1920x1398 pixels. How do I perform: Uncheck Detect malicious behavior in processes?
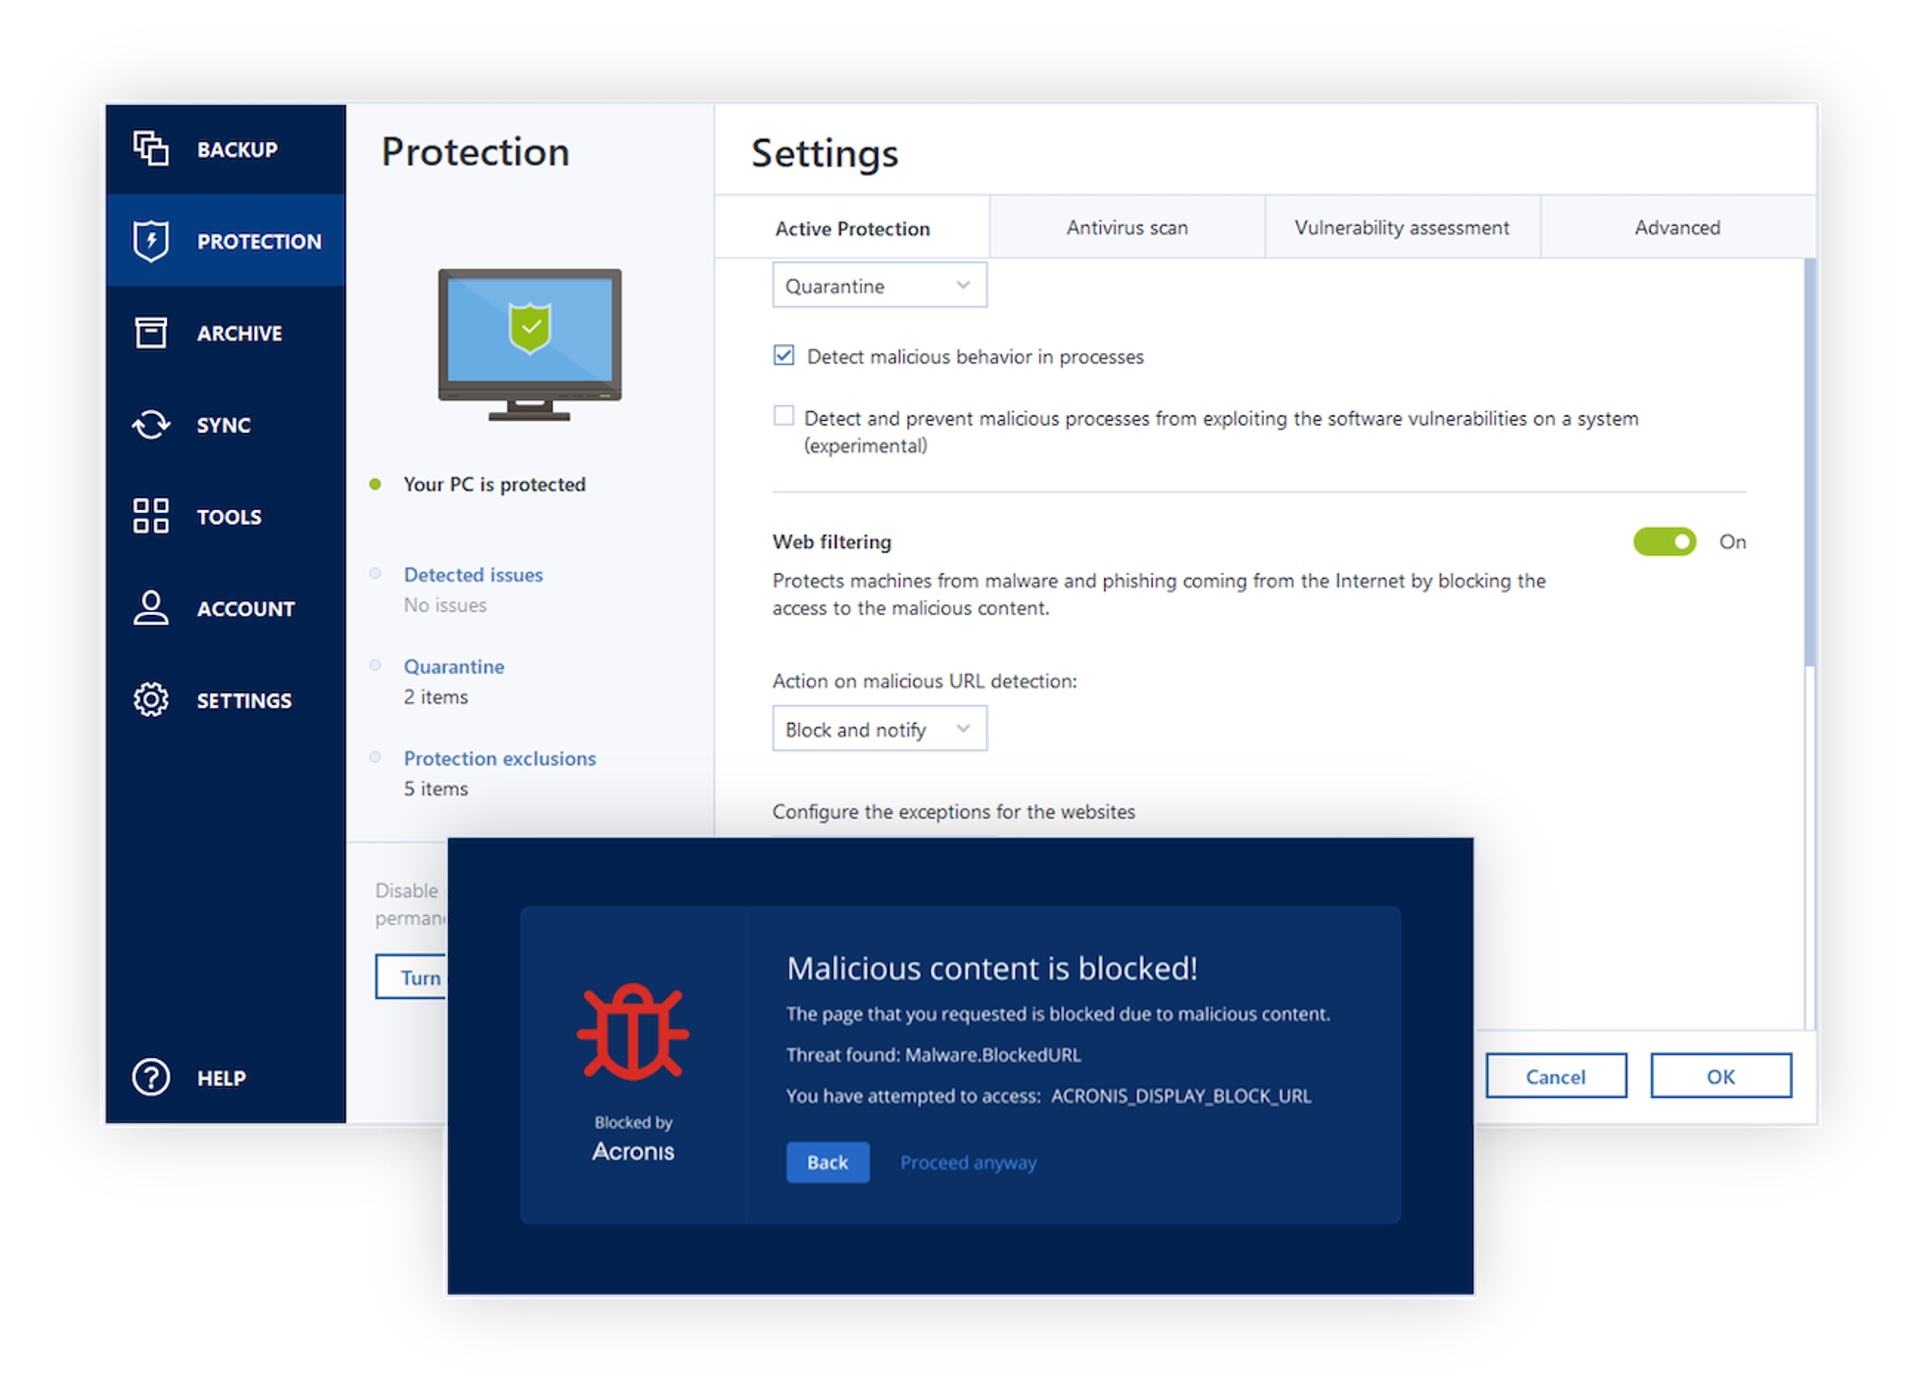click(x=783, y=355)
